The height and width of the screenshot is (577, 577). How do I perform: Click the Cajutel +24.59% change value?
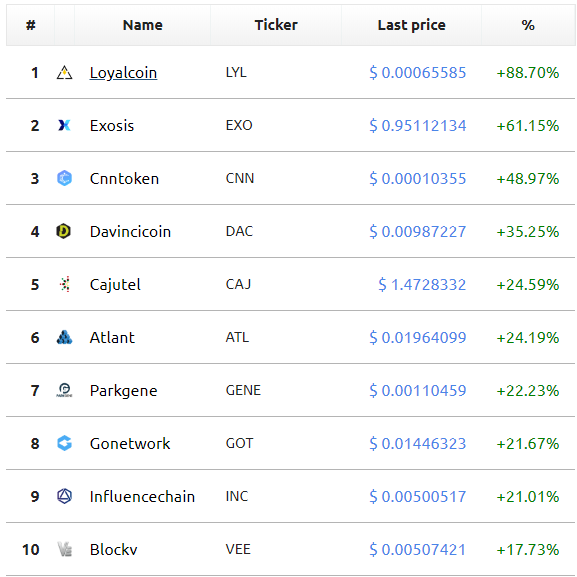(528, 285)
